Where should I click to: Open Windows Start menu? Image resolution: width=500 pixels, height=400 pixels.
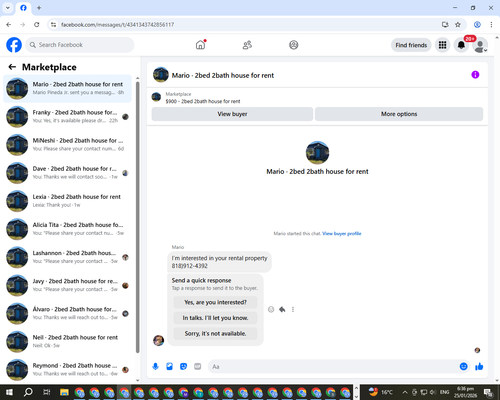[9, 392]
